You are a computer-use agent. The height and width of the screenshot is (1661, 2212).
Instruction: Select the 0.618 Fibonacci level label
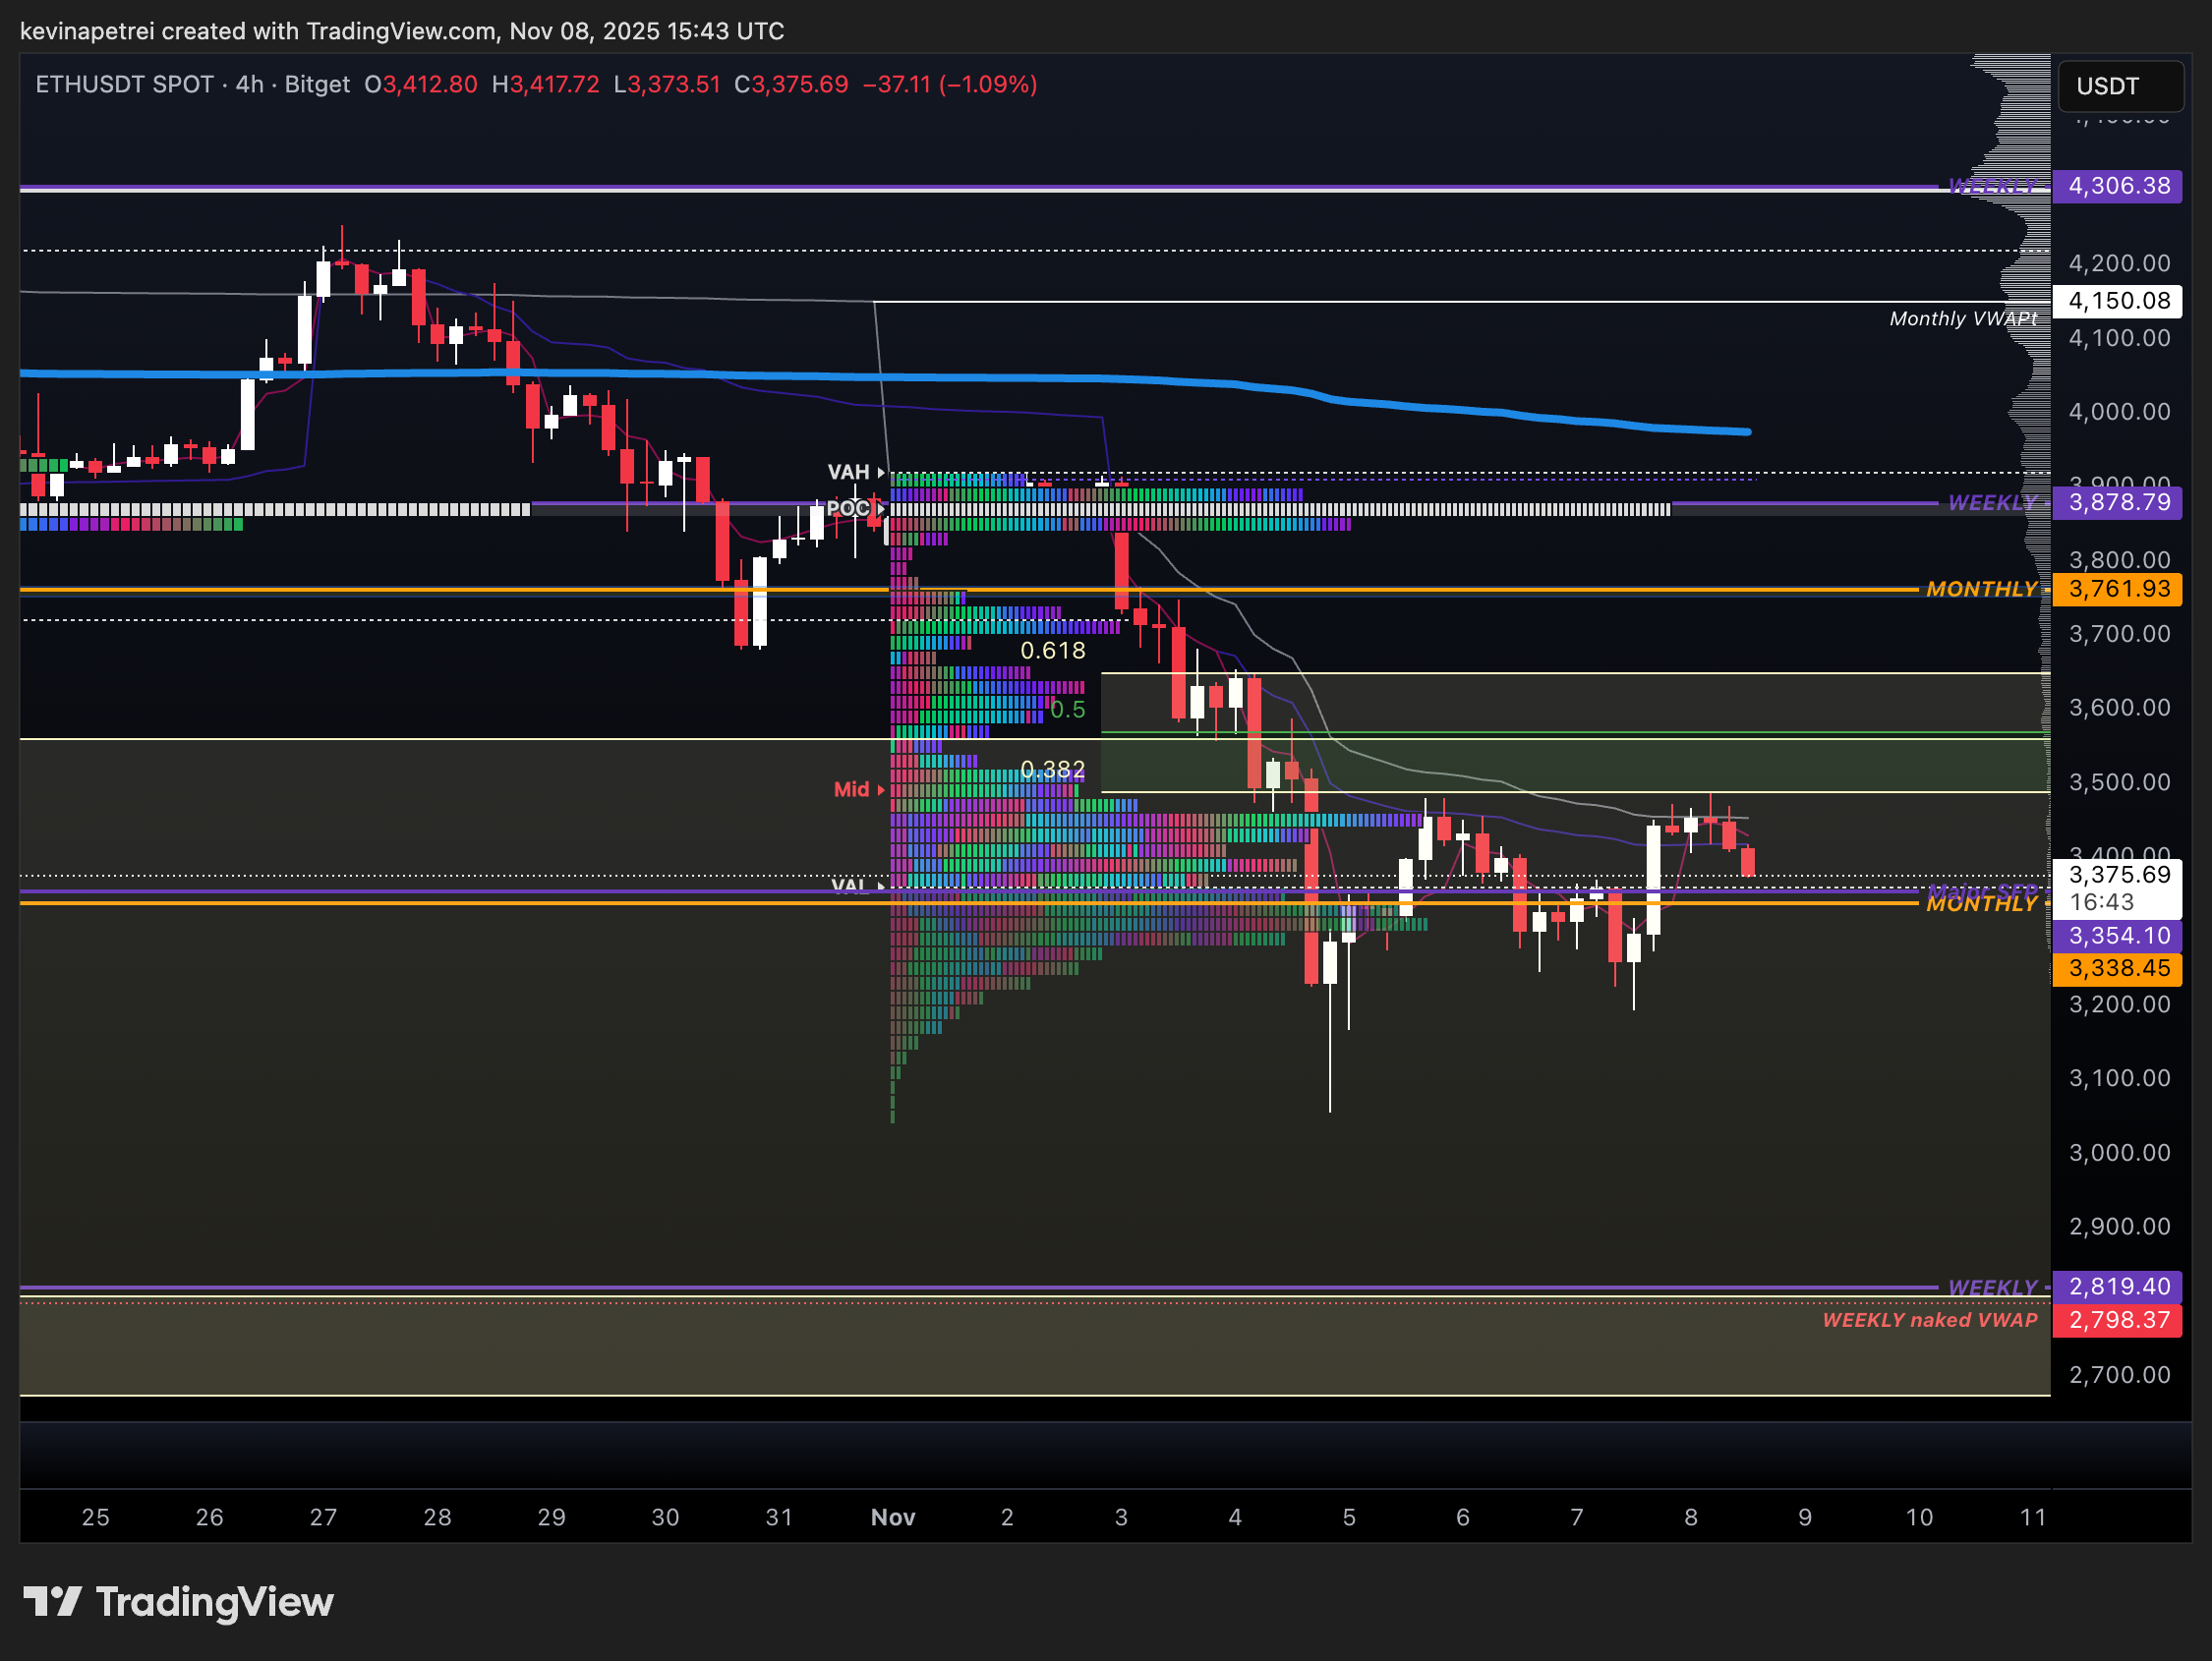tap(1052, 651)
